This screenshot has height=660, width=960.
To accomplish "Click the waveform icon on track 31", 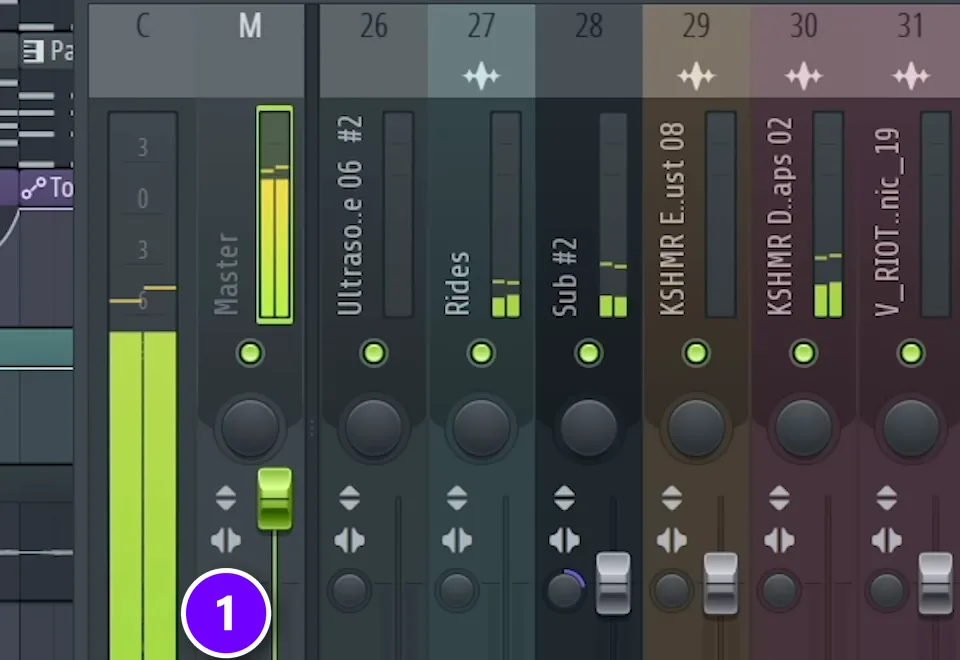I will 911,76.
